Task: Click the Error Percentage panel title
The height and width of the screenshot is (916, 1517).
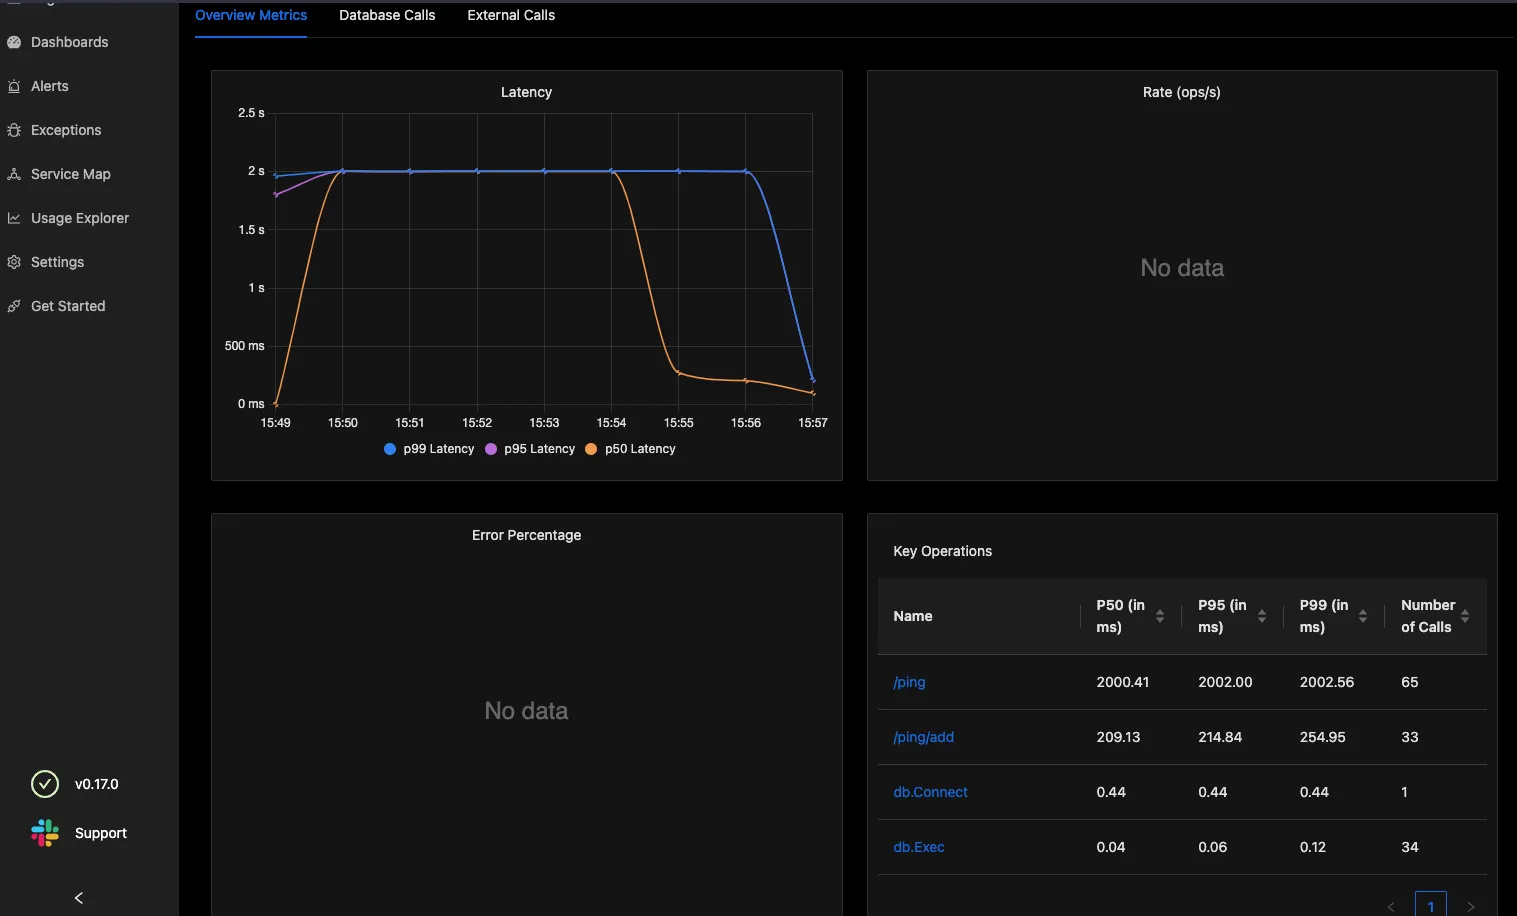Action: point(526,535)
